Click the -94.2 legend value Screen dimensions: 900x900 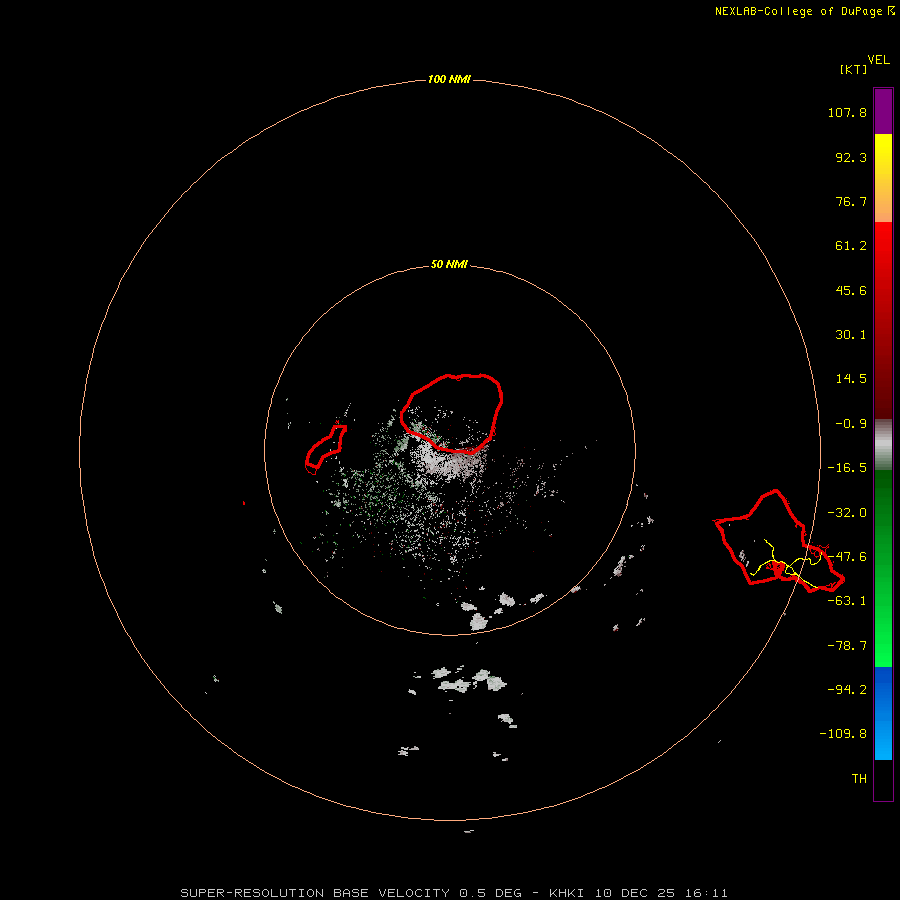tap(847, 690)
